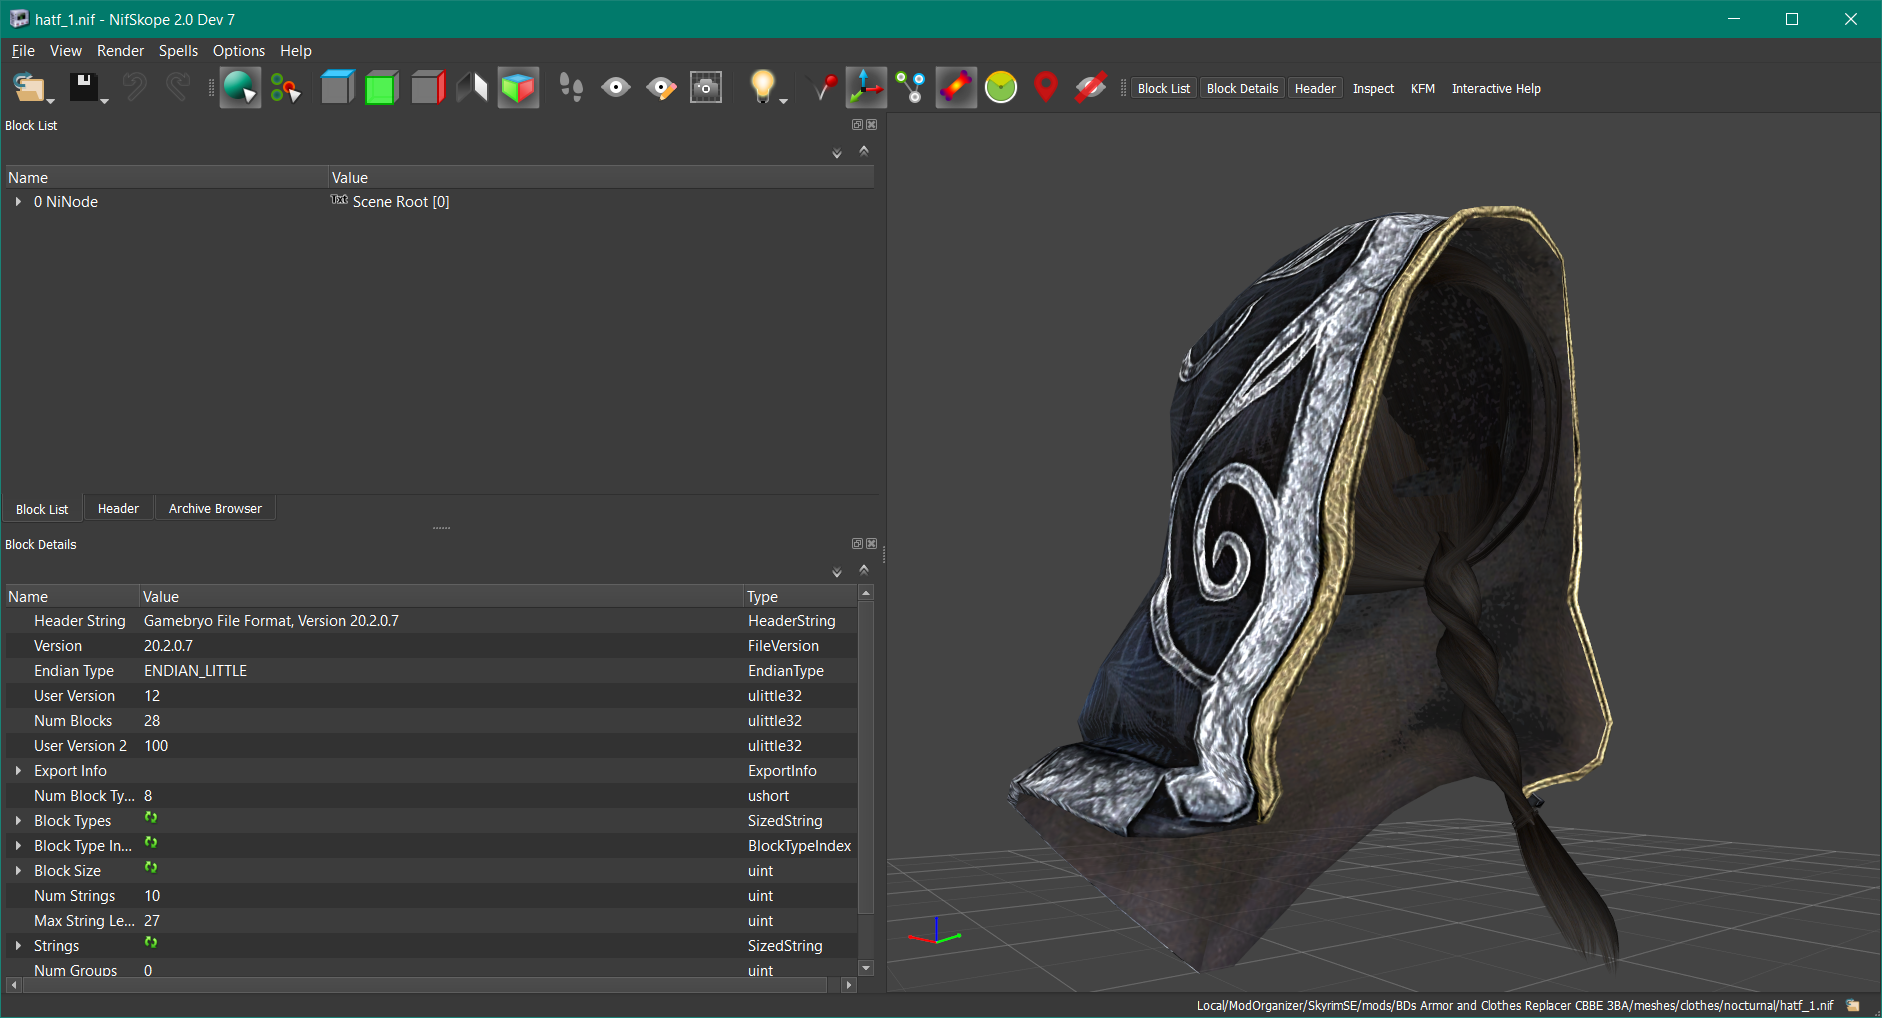Click the Type column header
The width and height of the screenshot is (1882, 1018).
point(800,597)
